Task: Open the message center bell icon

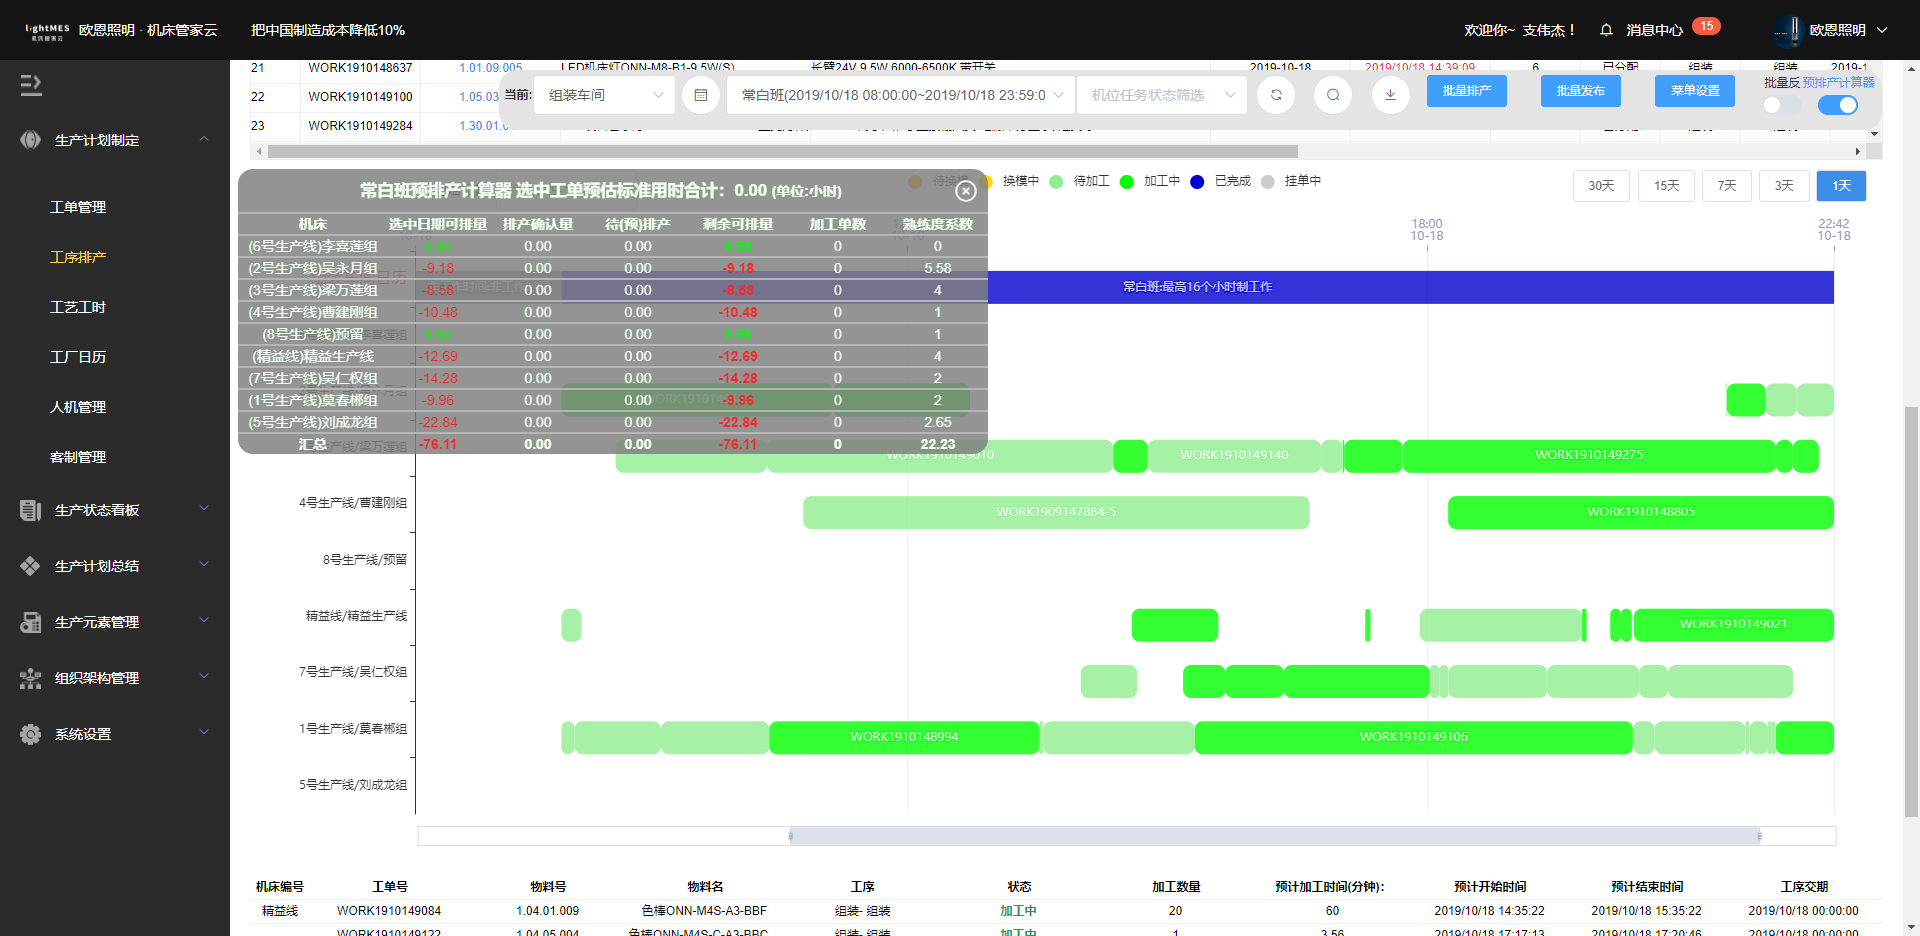Action: [x=1606, y=30]
